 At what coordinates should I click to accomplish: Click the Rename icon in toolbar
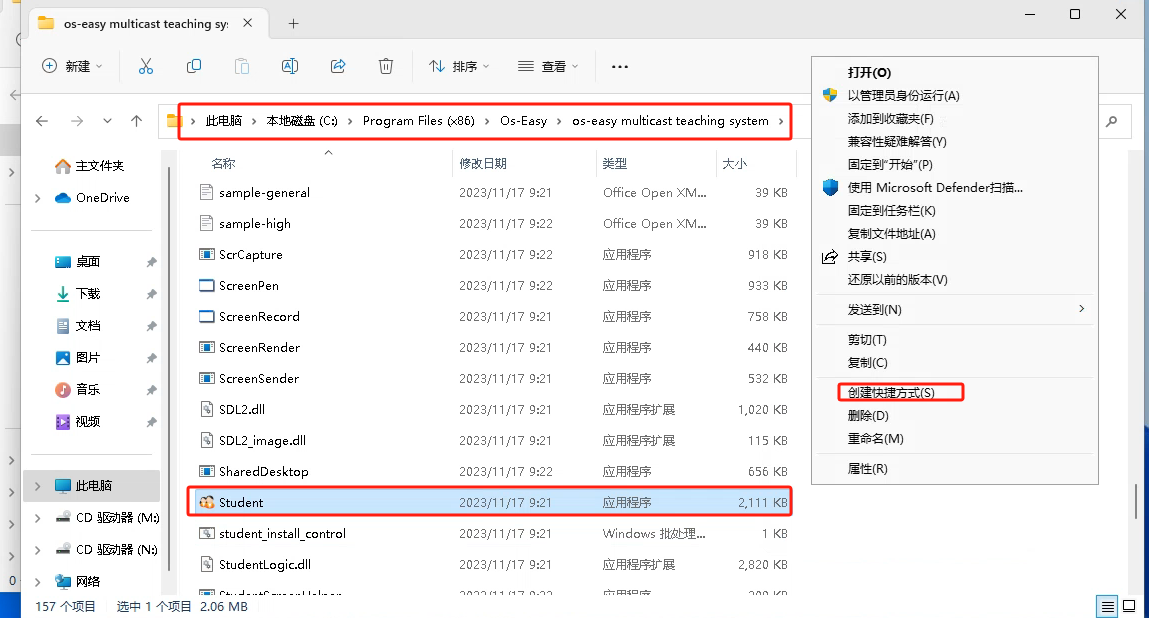290,66
